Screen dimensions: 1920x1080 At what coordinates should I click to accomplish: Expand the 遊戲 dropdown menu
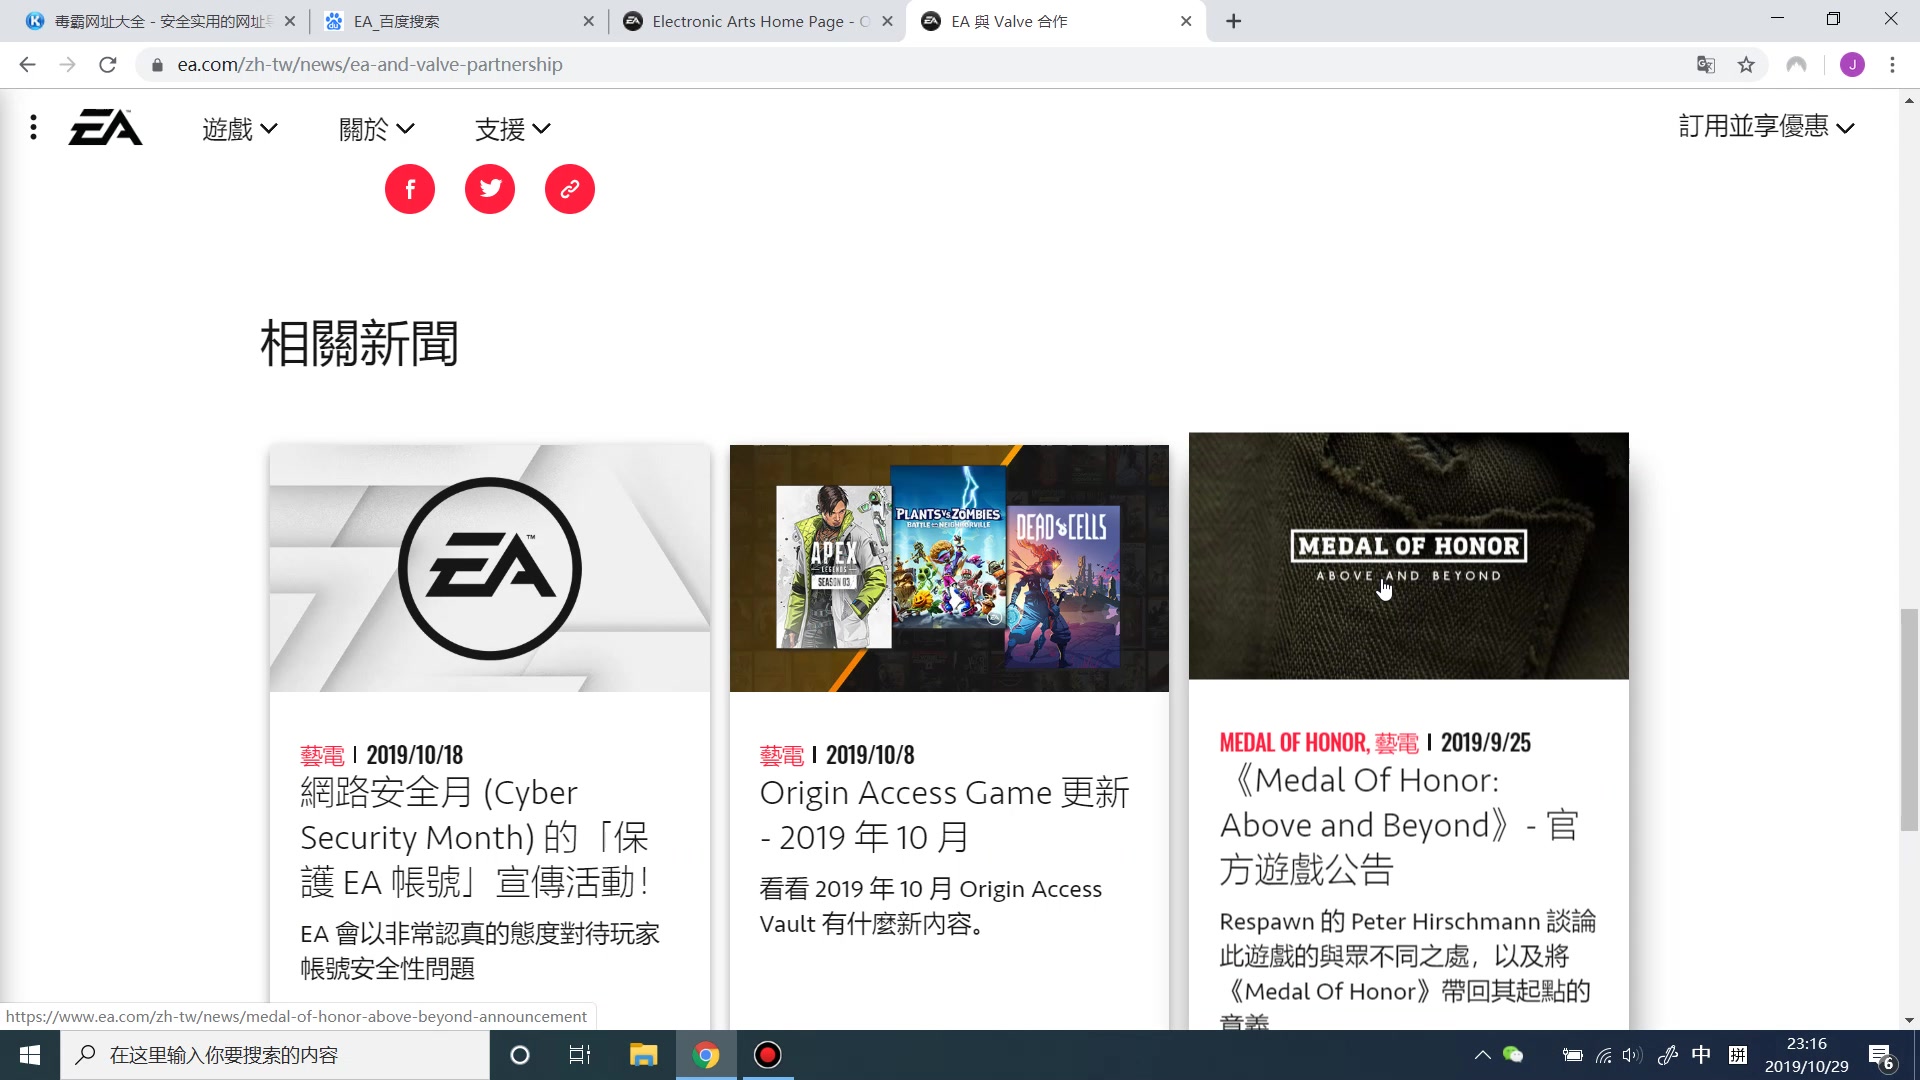pyautogui.click(x=239, y=129)
